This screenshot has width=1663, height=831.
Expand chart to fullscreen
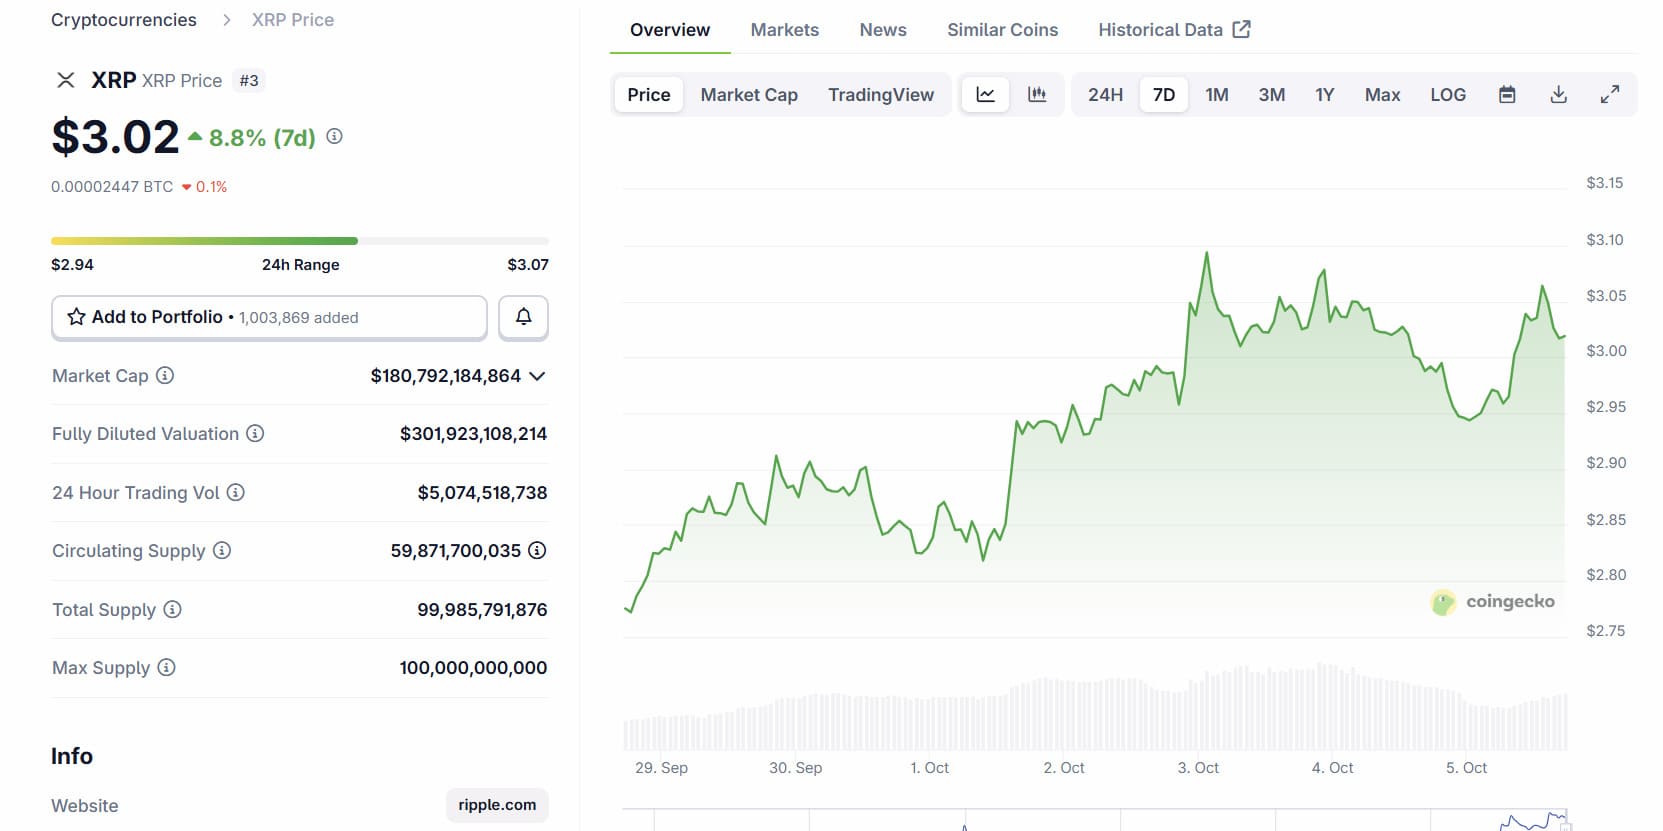1609,95
